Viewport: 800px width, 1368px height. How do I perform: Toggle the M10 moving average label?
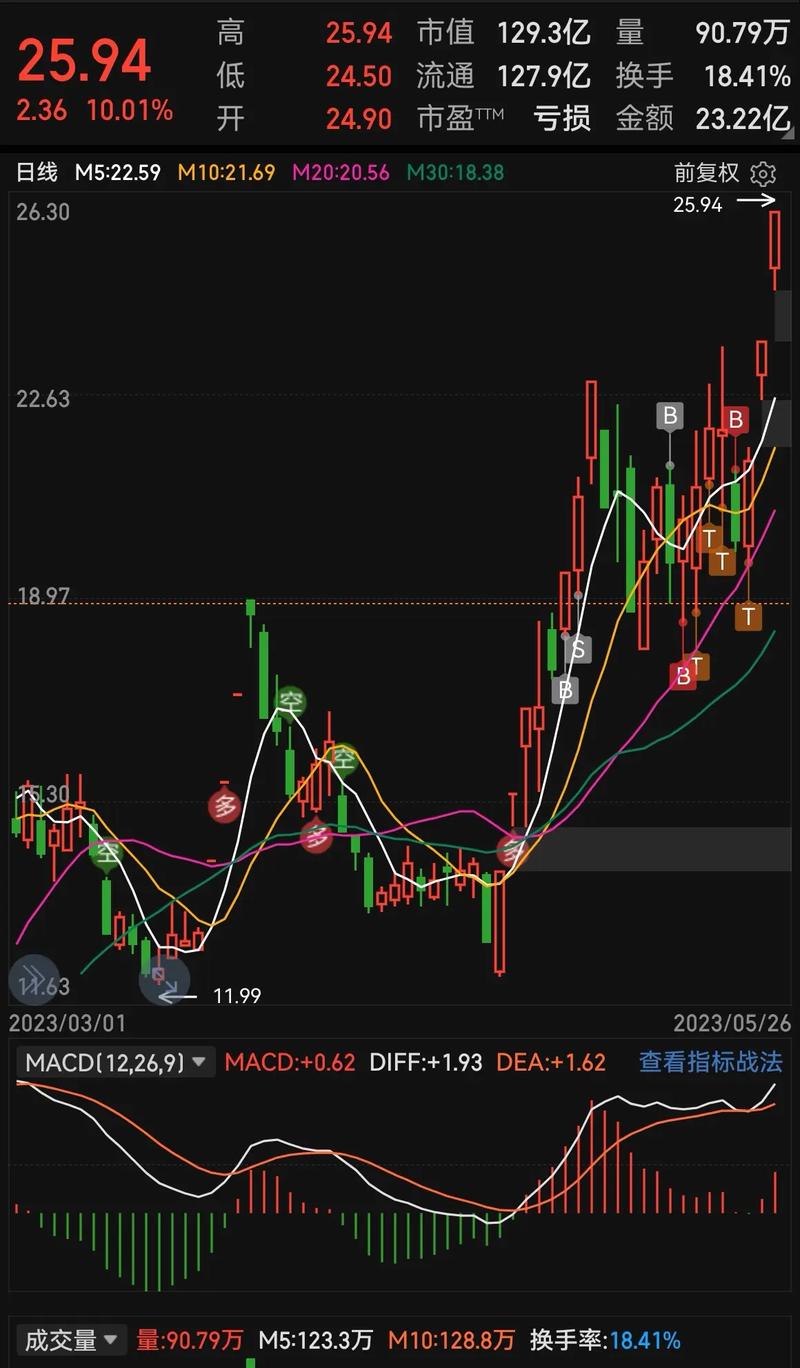226,173
